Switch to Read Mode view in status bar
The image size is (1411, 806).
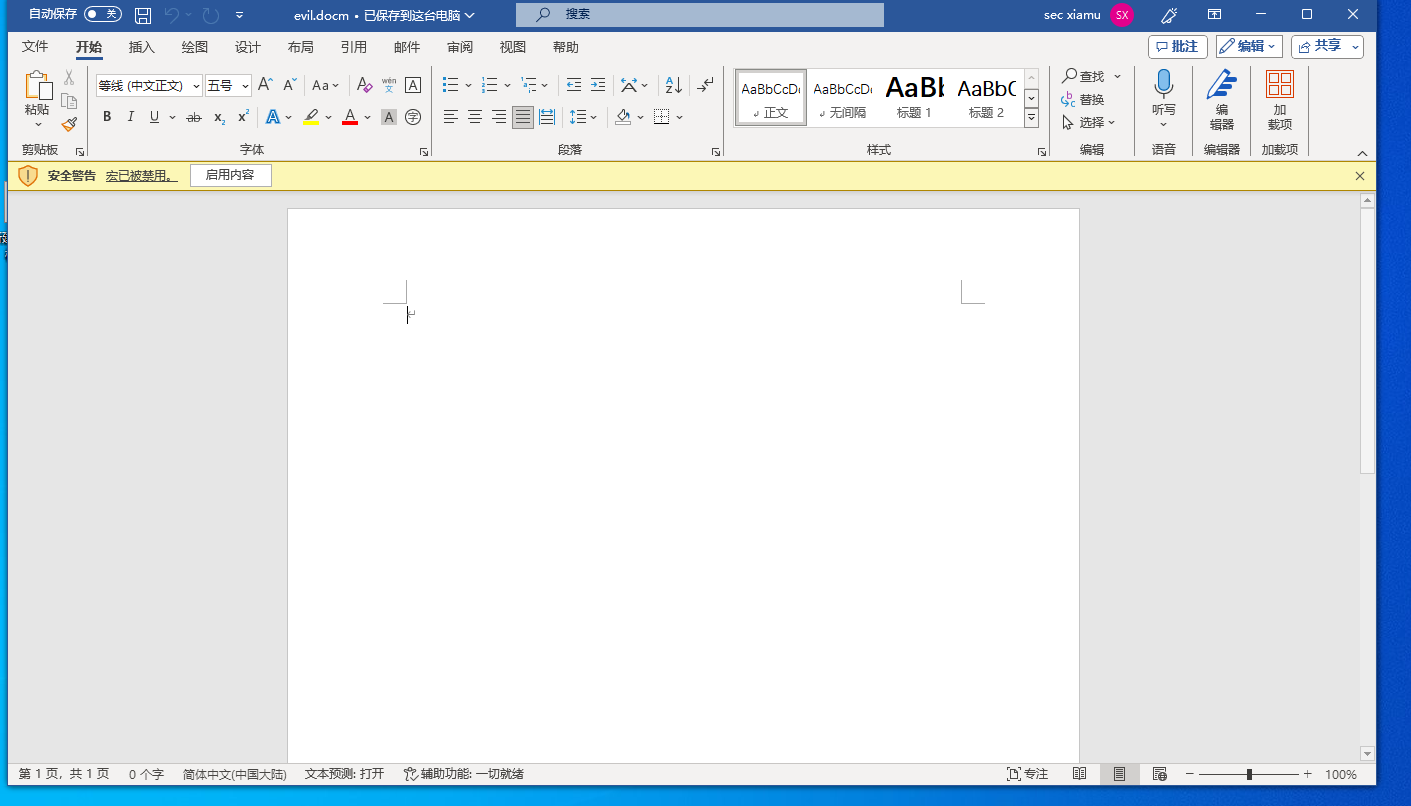click(x=1079, y=774)
